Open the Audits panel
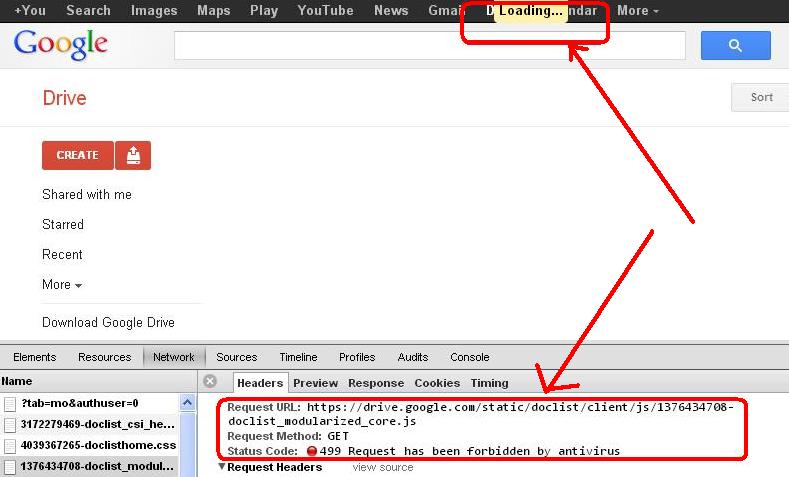The width and height of the screenshot is (789, 477). [413, 357]
